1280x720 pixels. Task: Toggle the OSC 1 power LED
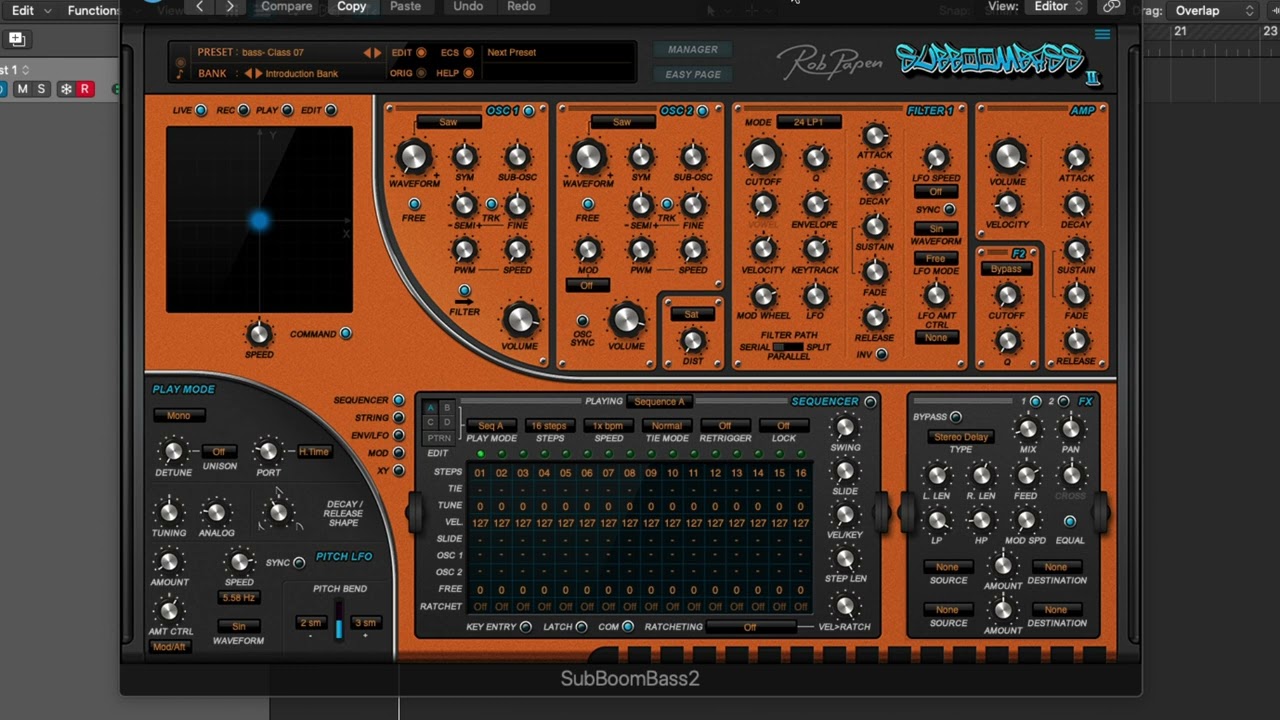tap(529, 111)
